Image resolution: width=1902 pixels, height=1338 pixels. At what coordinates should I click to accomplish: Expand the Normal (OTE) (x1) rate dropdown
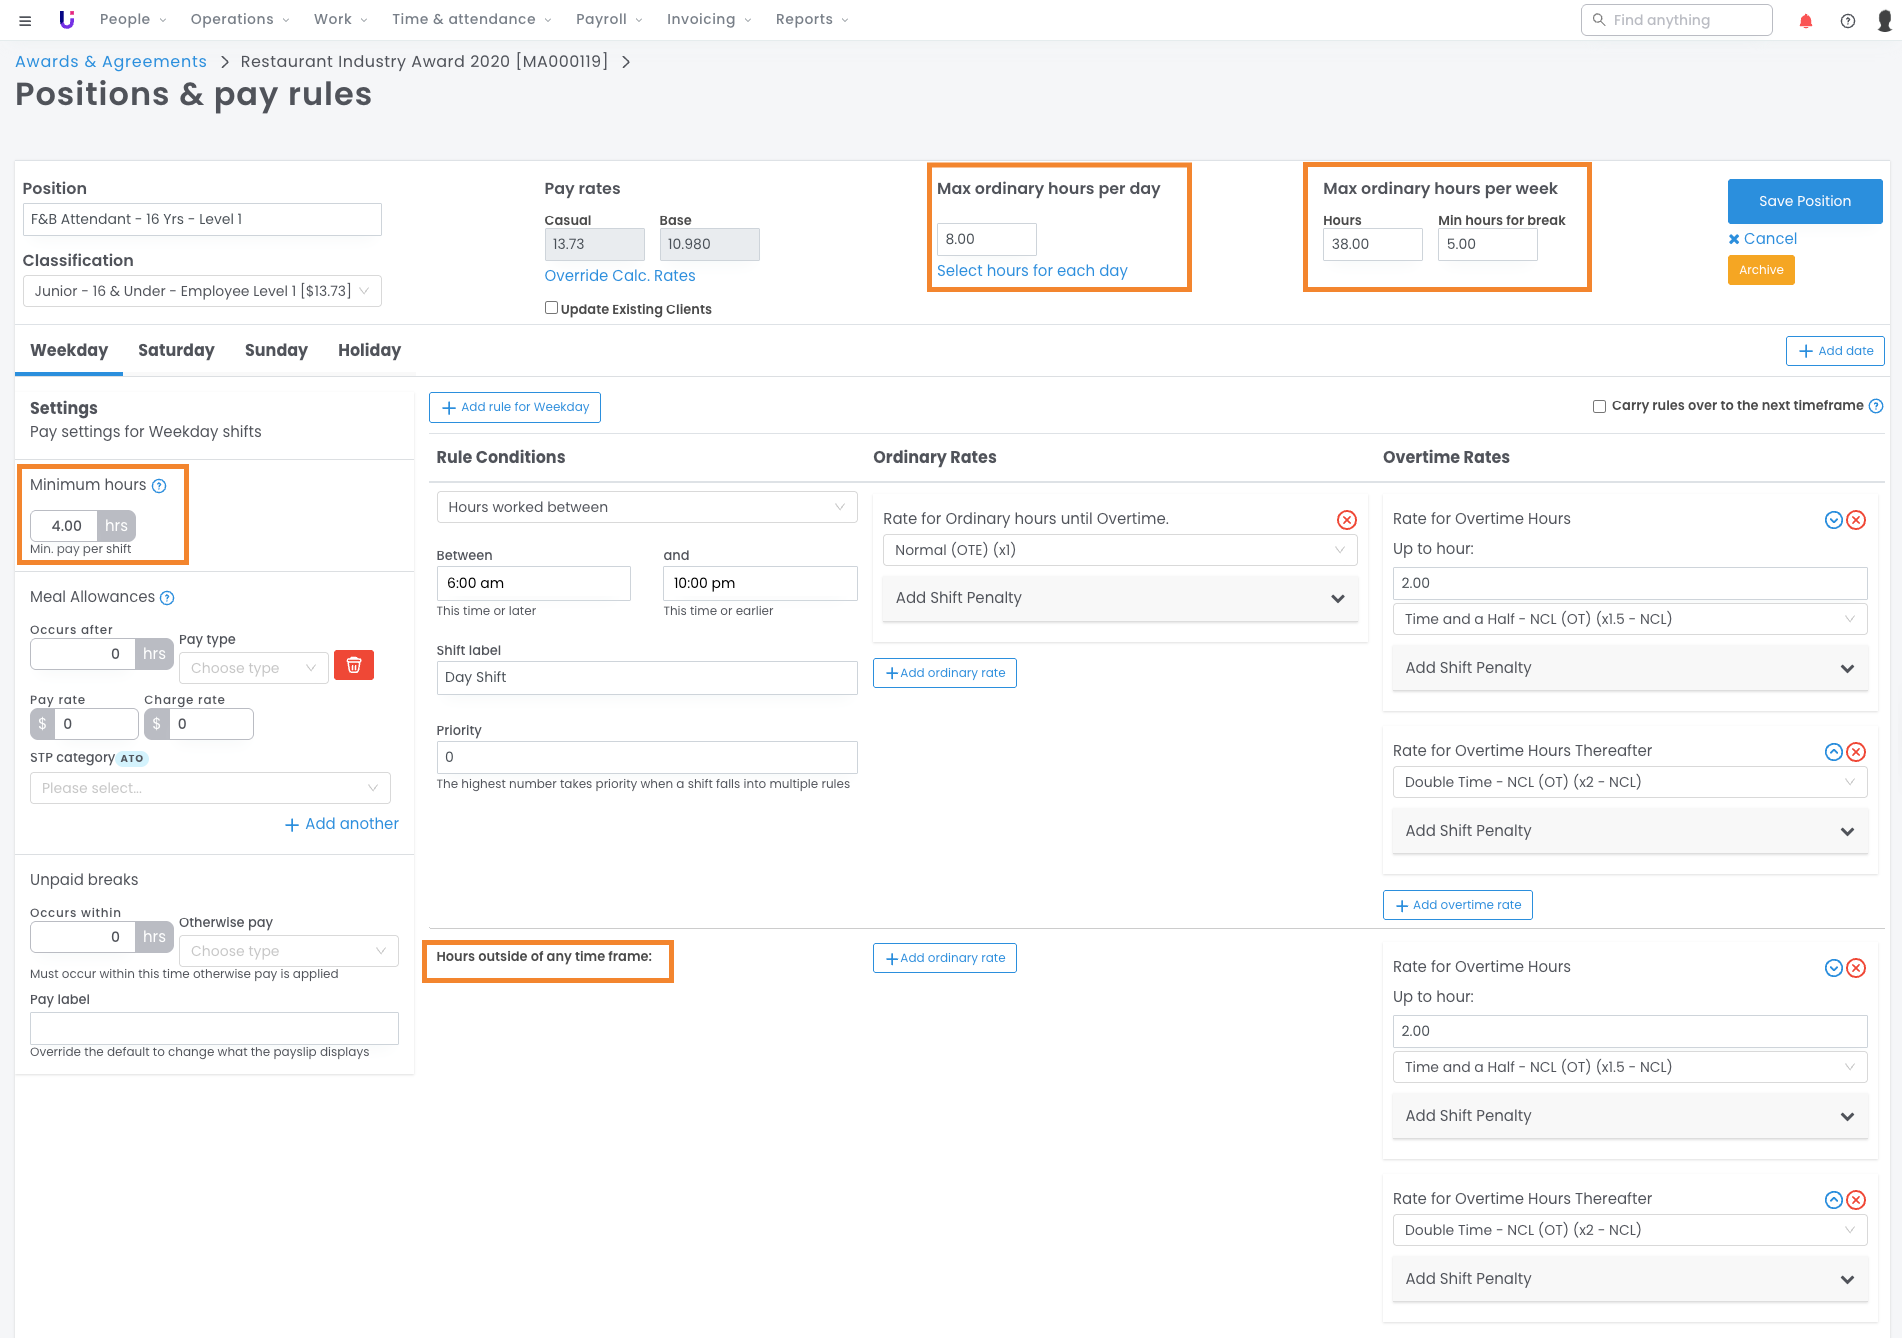1119,550
